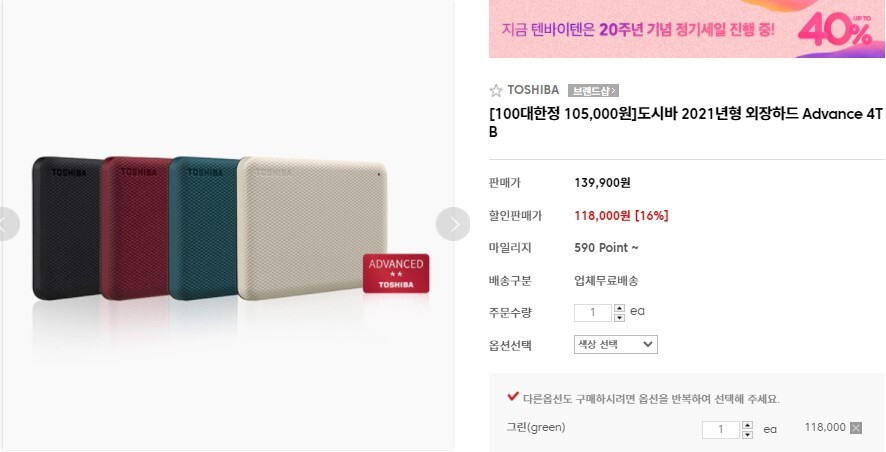Click the TOSHIBA brand name link

click(533, 90)
